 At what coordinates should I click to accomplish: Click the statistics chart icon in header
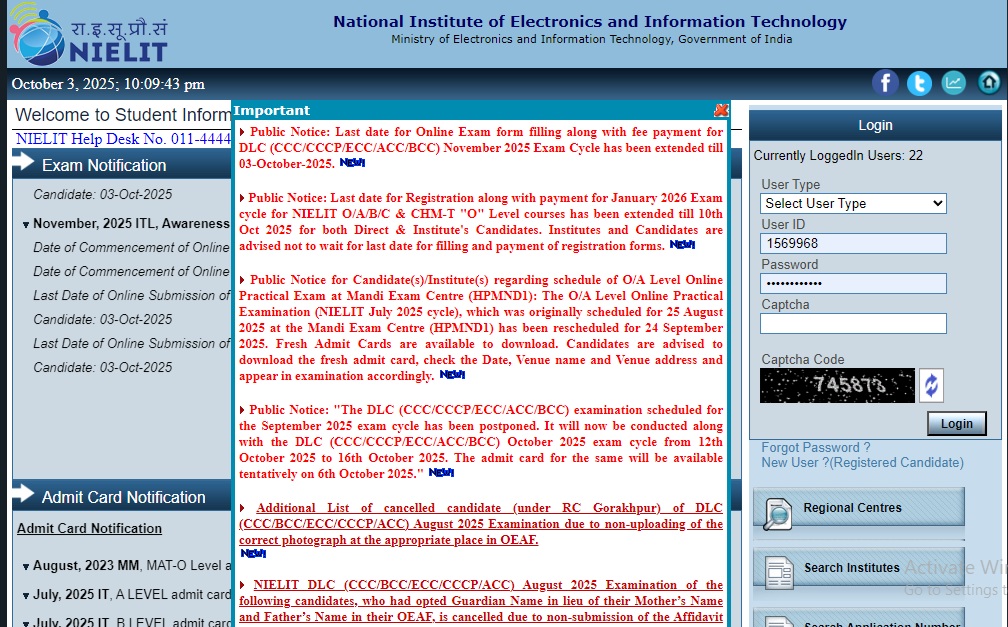point(954,83)
